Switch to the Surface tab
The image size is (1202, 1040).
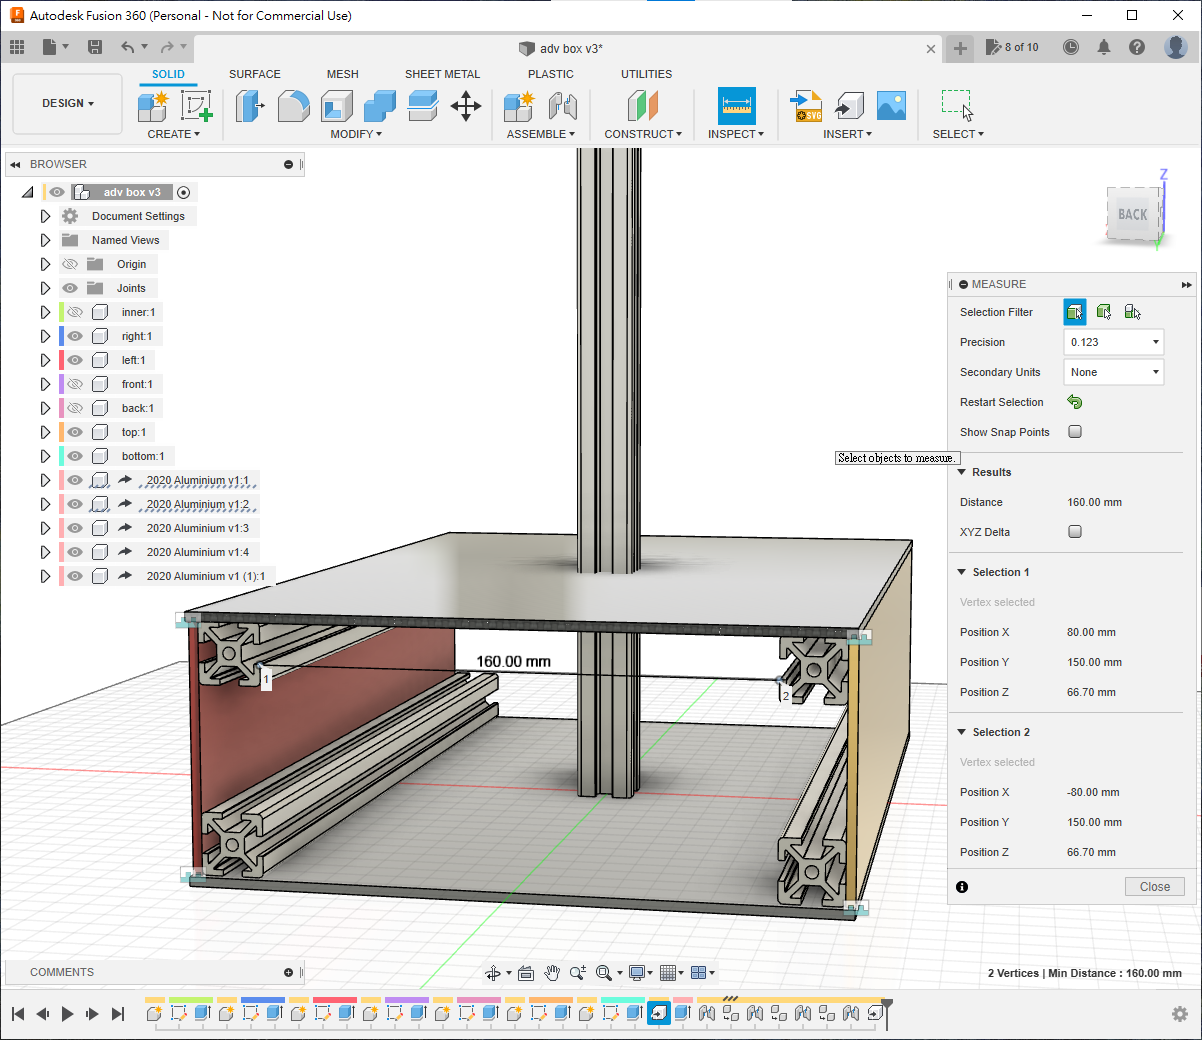coord(254,74)
